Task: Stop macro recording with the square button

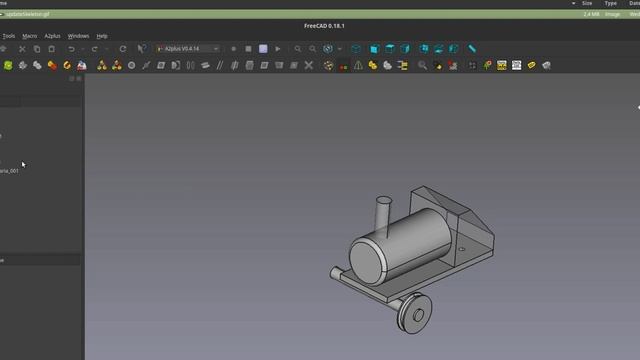Action: click(248, 49)
